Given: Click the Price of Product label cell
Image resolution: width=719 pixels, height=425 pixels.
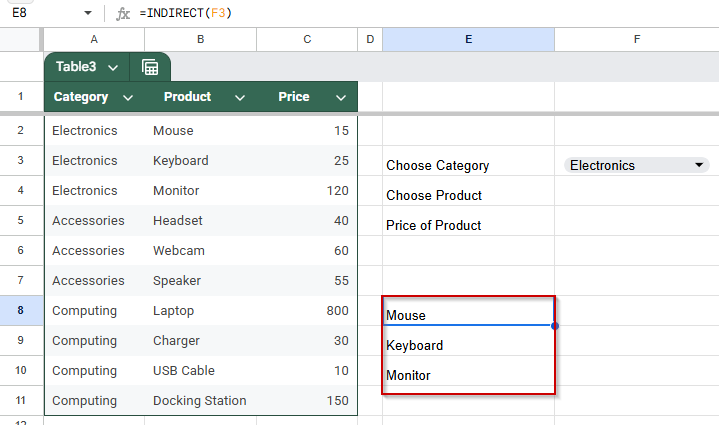Looking at the screenshot, I should tap(469, 221).
